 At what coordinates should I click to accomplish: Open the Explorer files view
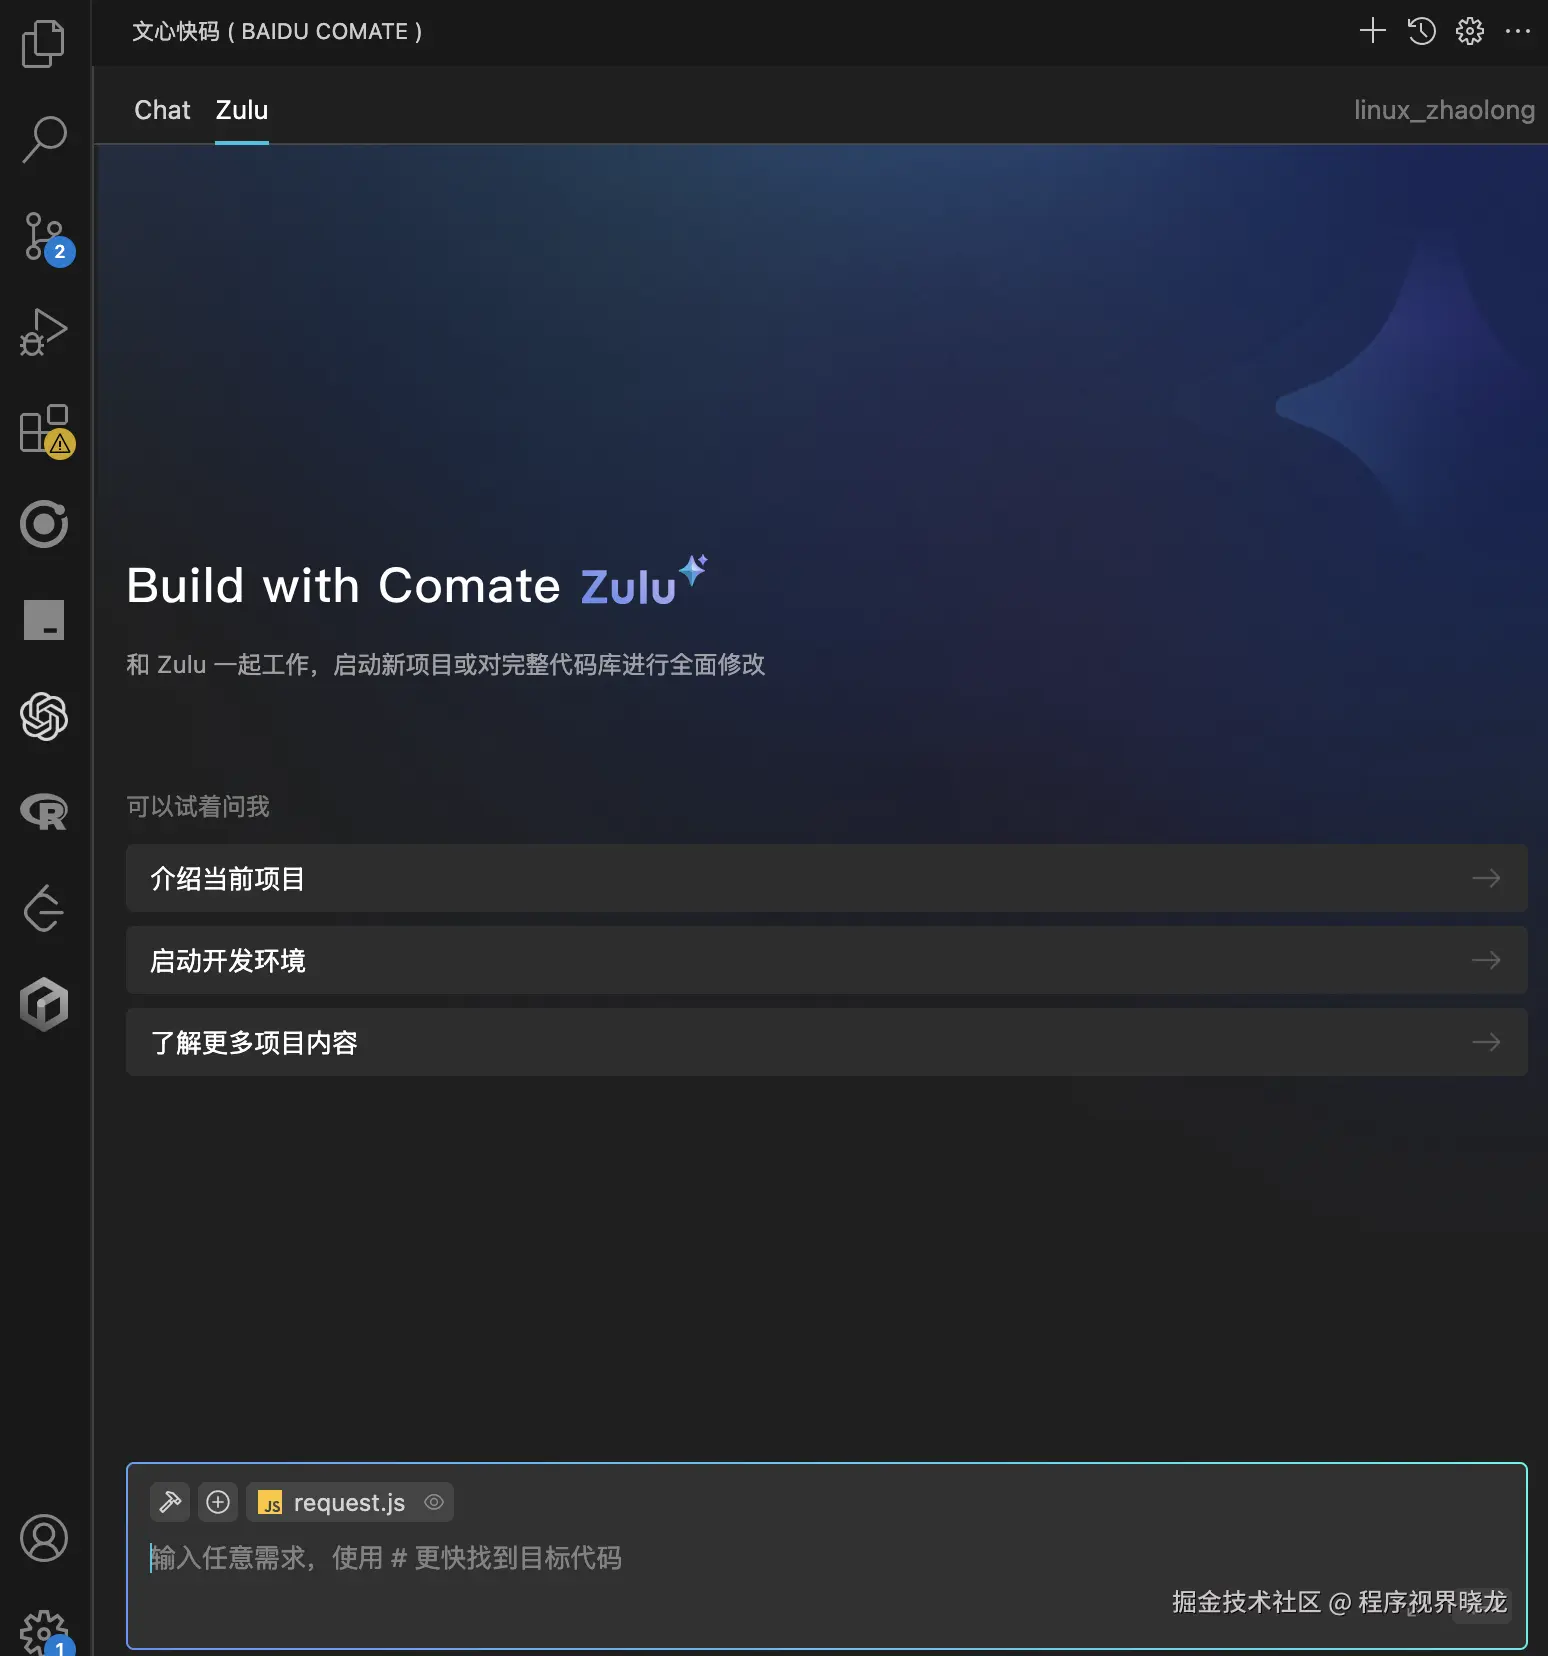tap(44, 44)
